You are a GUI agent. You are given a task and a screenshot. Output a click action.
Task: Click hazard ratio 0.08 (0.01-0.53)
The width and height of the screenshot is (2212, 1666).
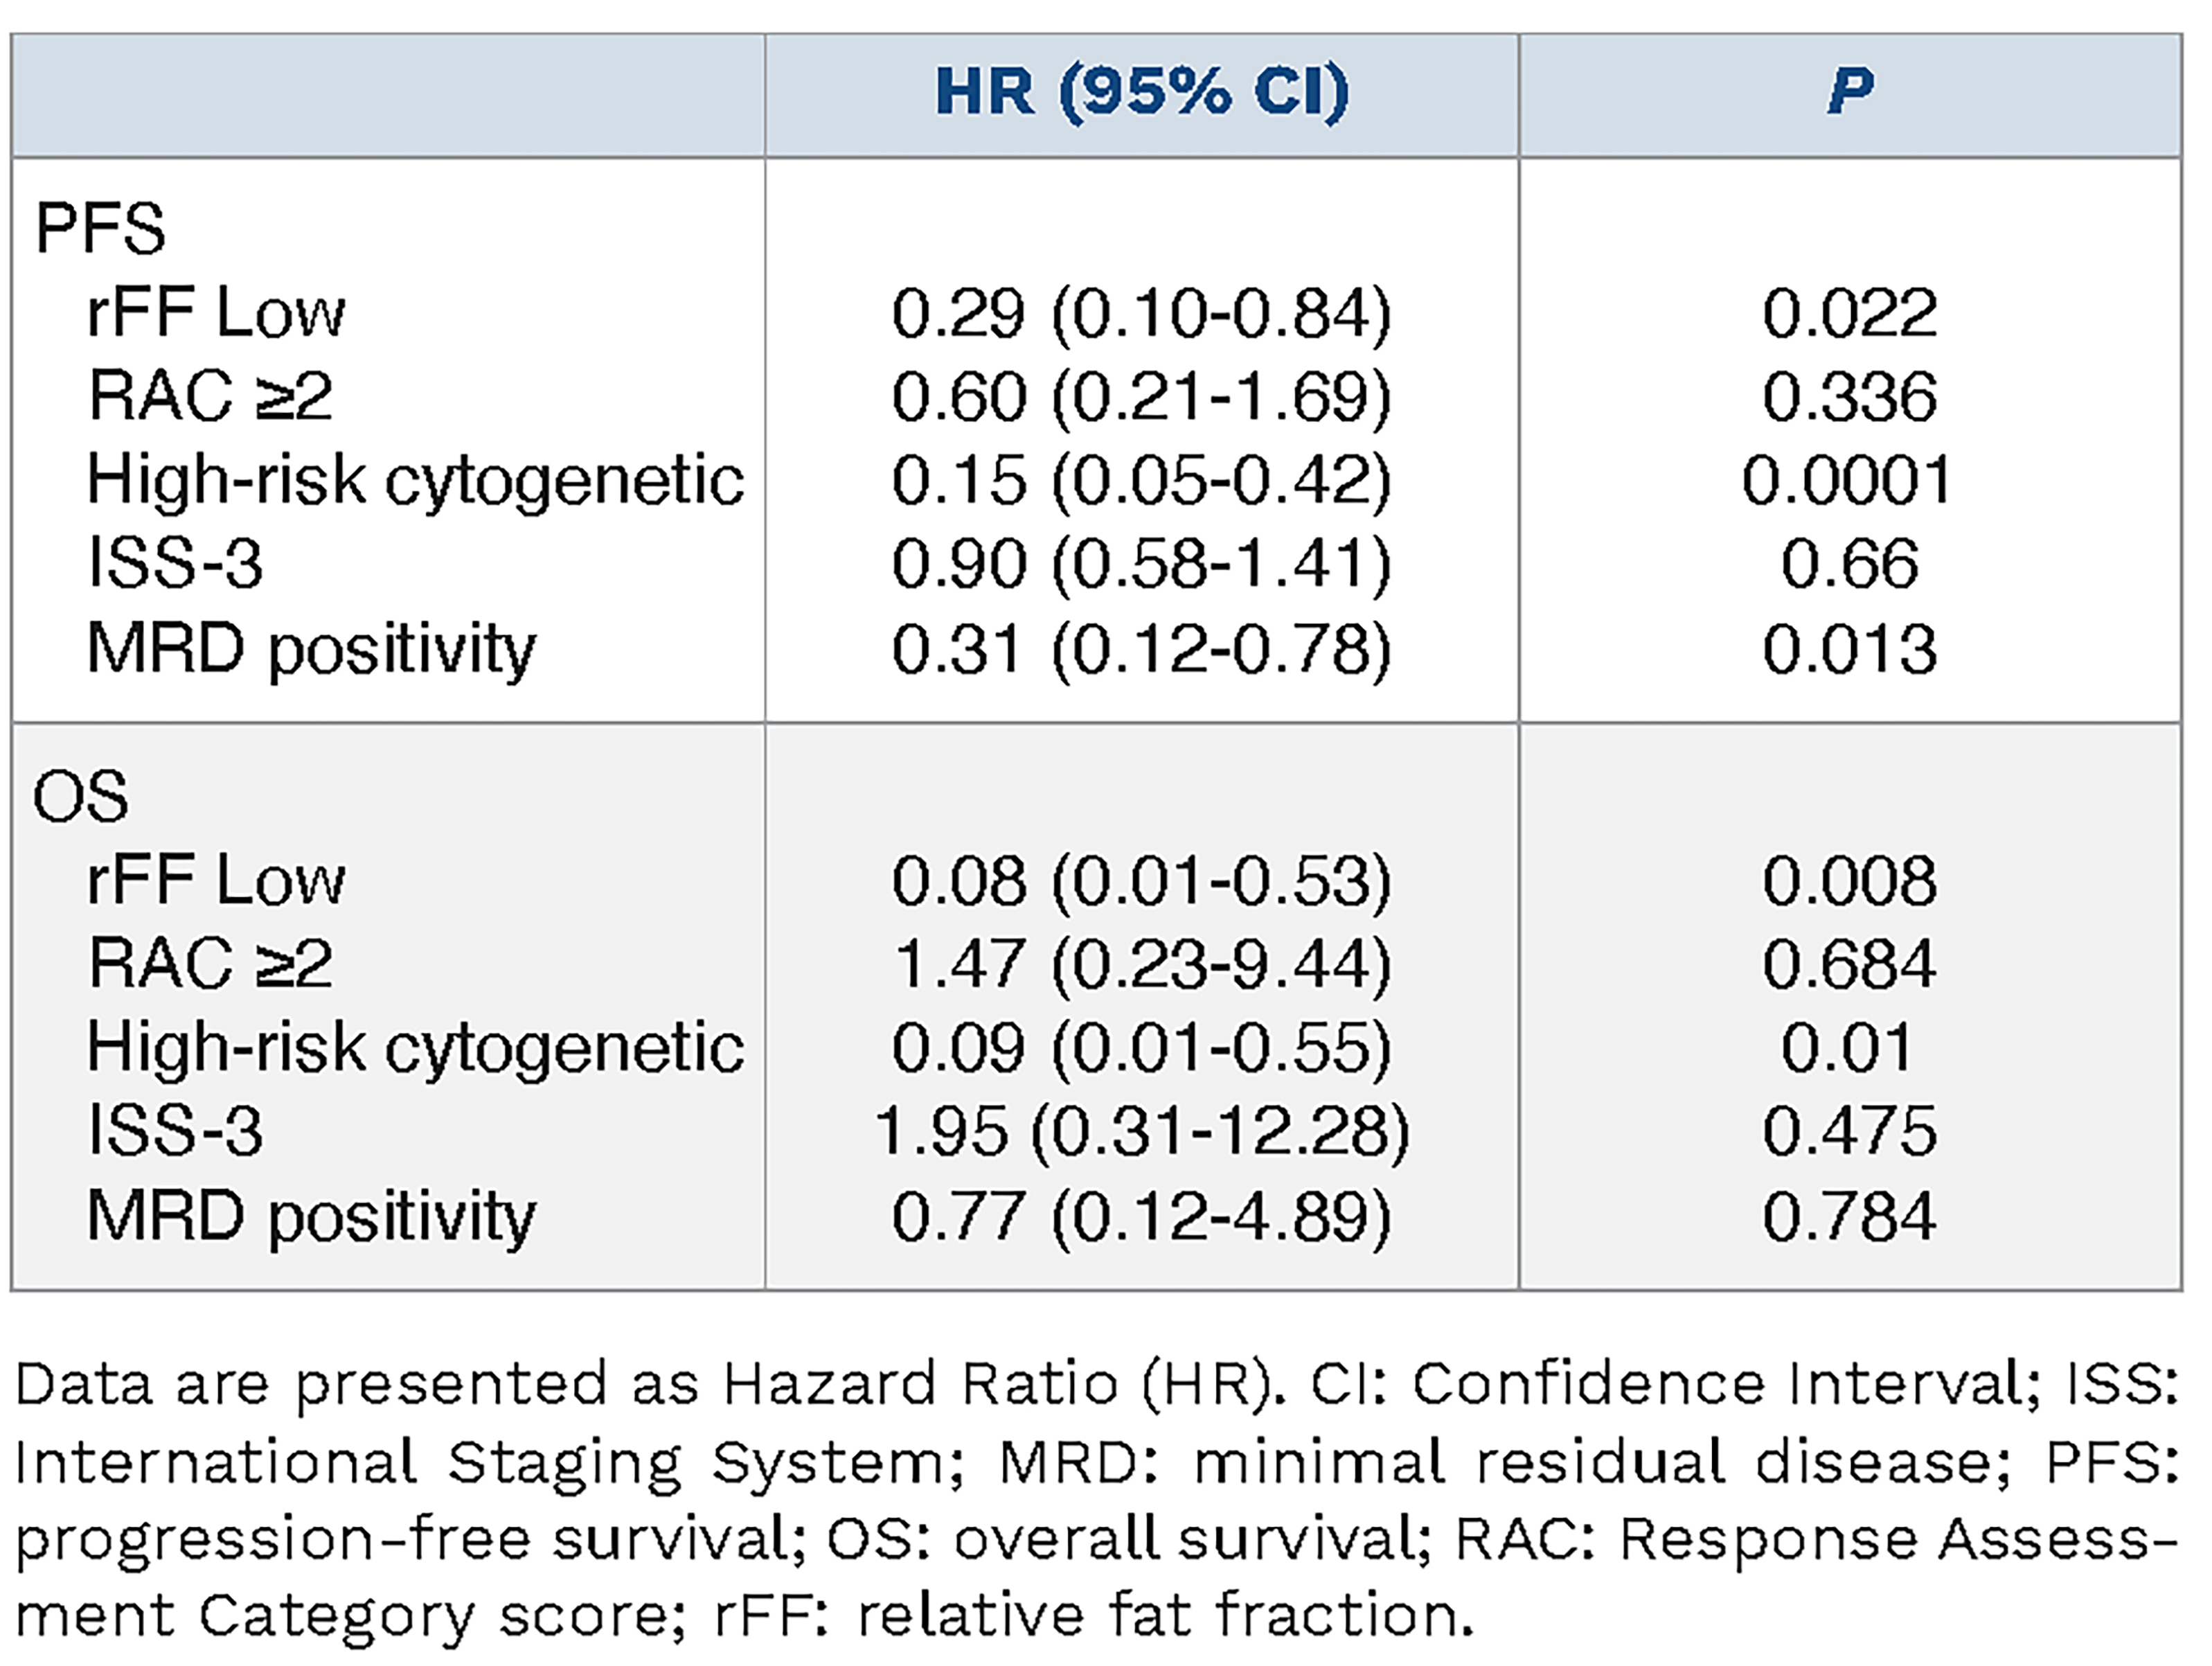1141,881
